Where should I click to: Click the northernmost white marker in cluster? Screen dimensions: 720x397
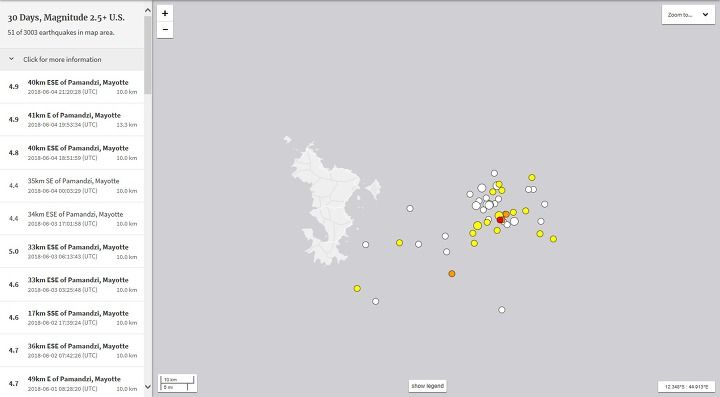(x=494, y=173)
